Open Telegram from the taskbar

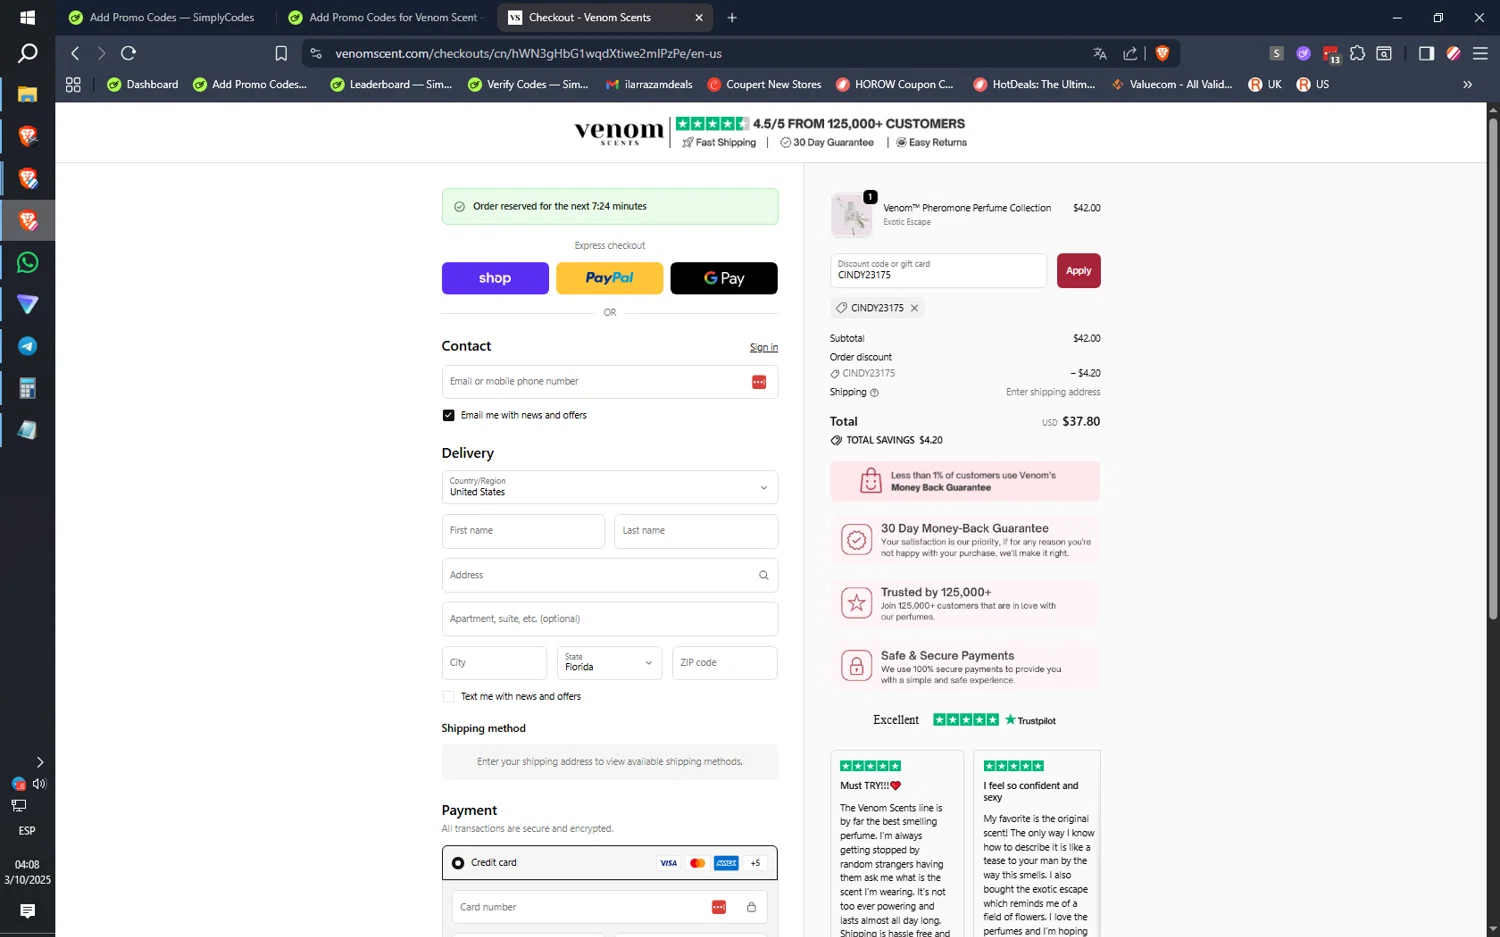(27, 346)
